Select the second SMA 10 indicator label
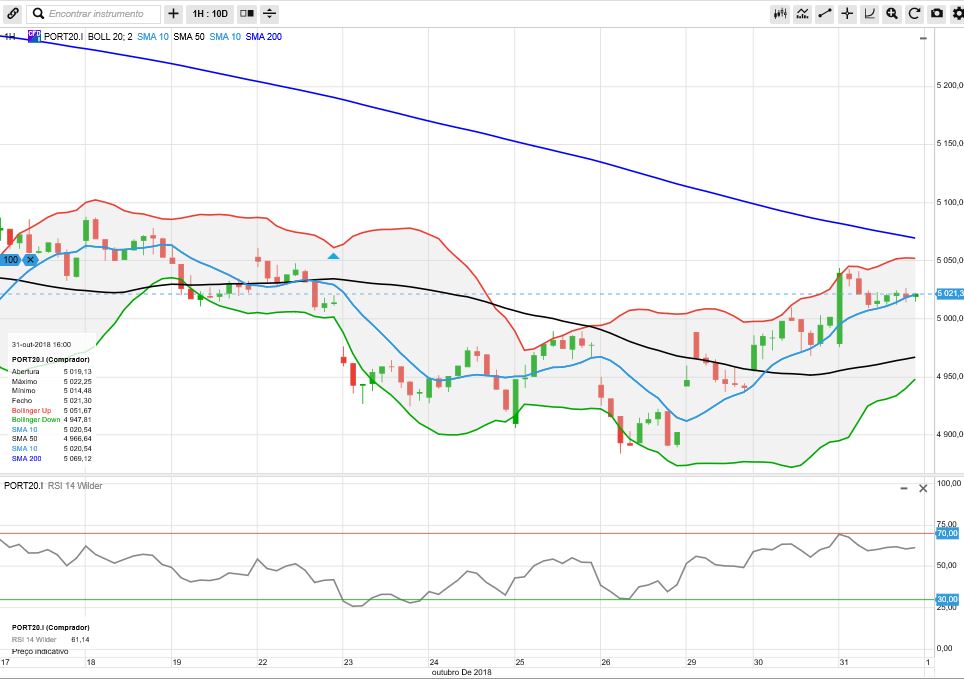This screenshot has width=964, height=679. pos(225,37)
